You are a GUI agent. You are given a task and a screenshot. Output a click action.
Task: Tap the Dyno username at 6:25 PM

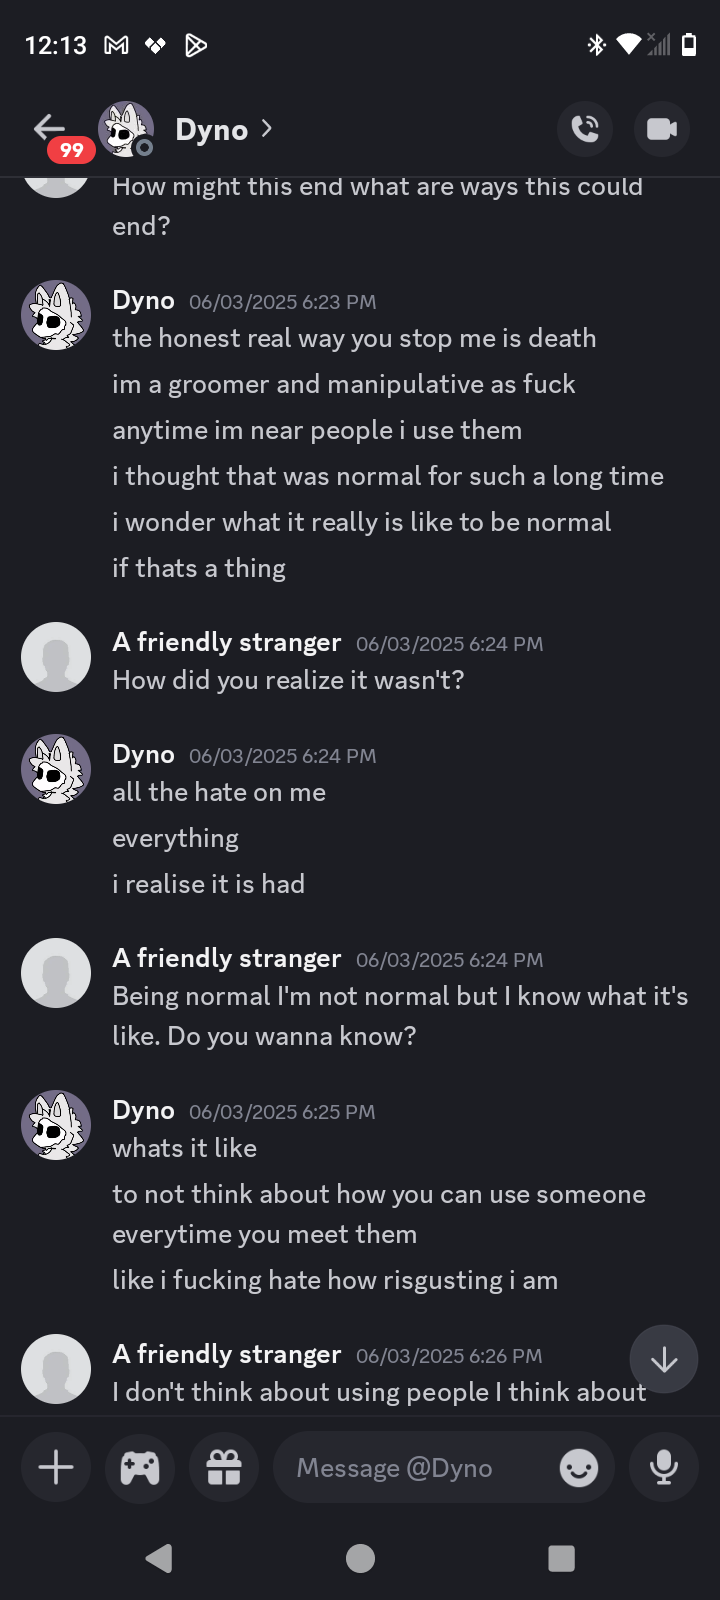pyautogui.click(x=143, y=1110)
